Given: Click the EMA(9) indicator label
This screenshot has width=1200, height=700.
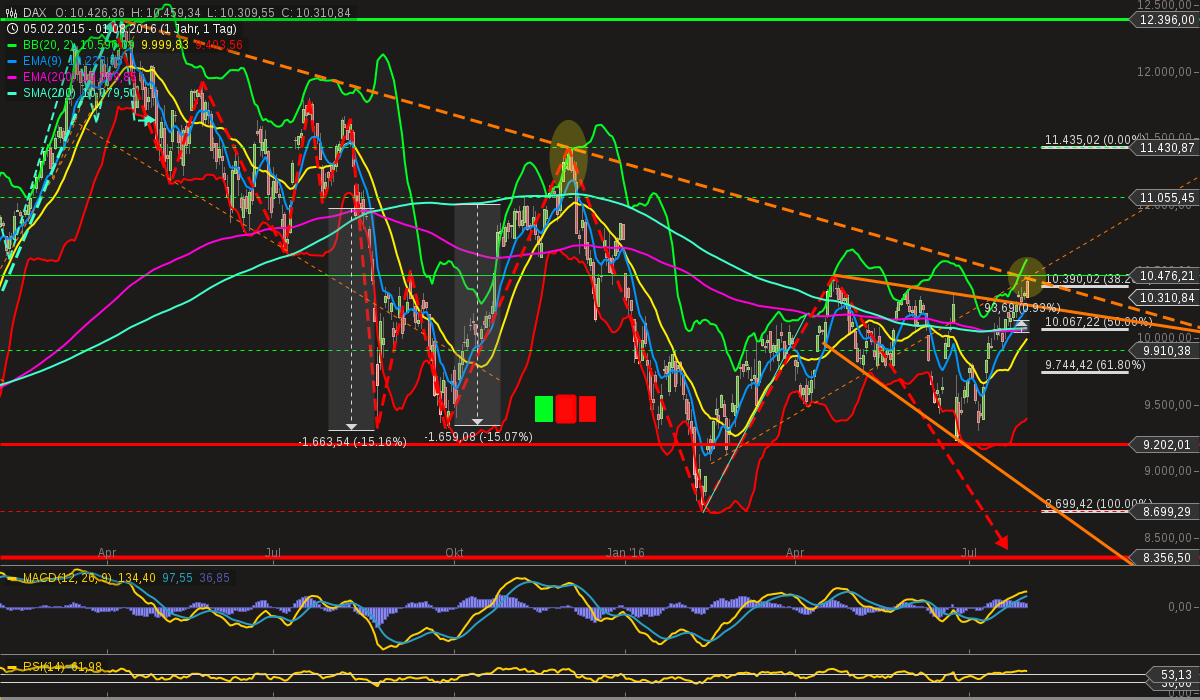Looking at the screenshot, I should [43, 61].
